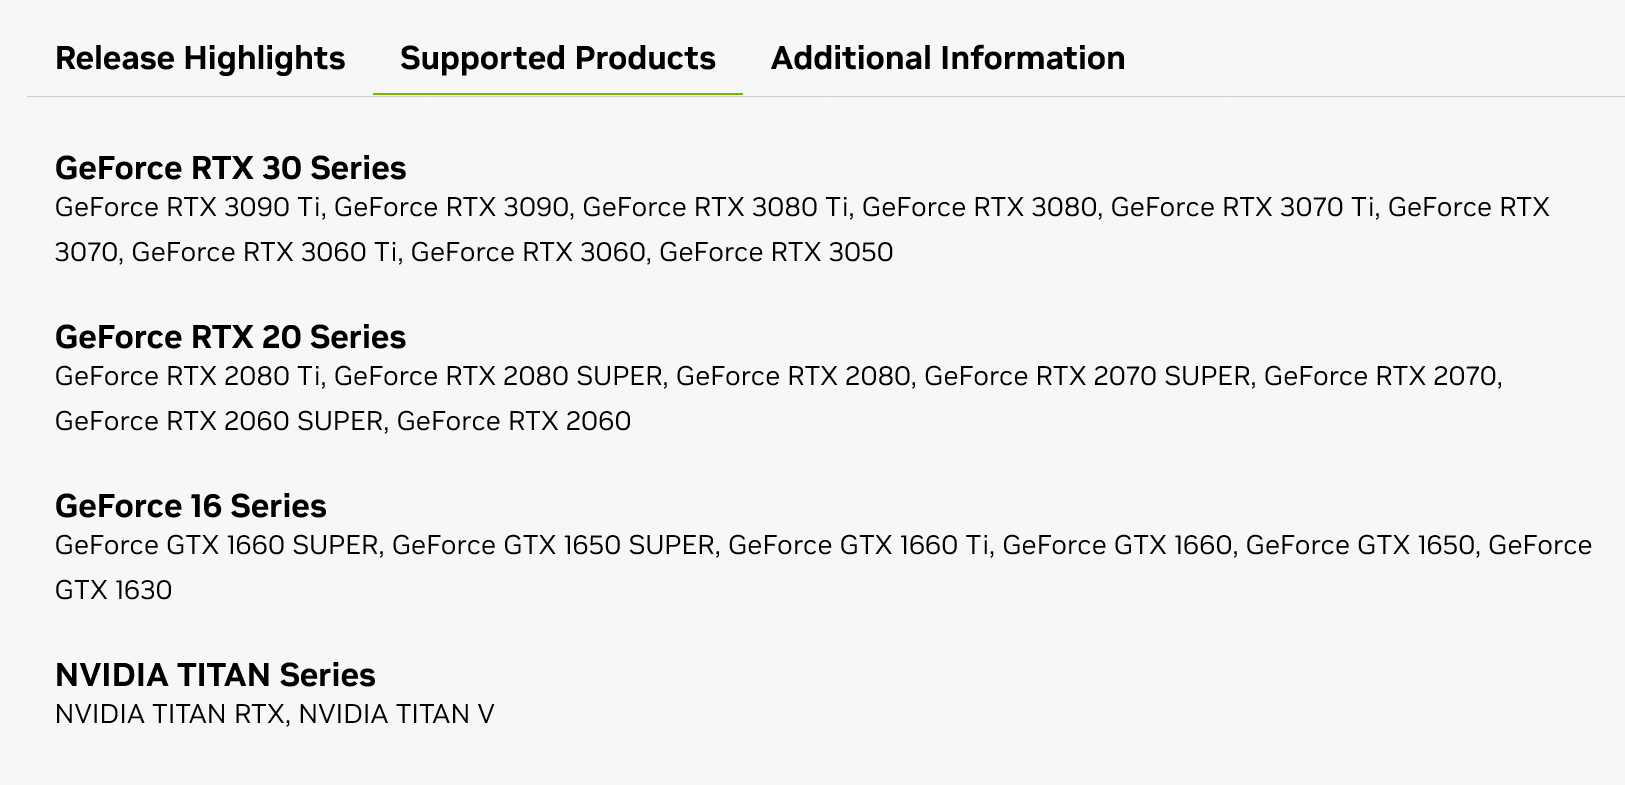This screenshot has width=1625, height=785.
Task: Click the GeForce RTX 30 Series heading
Action: [230, 167]
